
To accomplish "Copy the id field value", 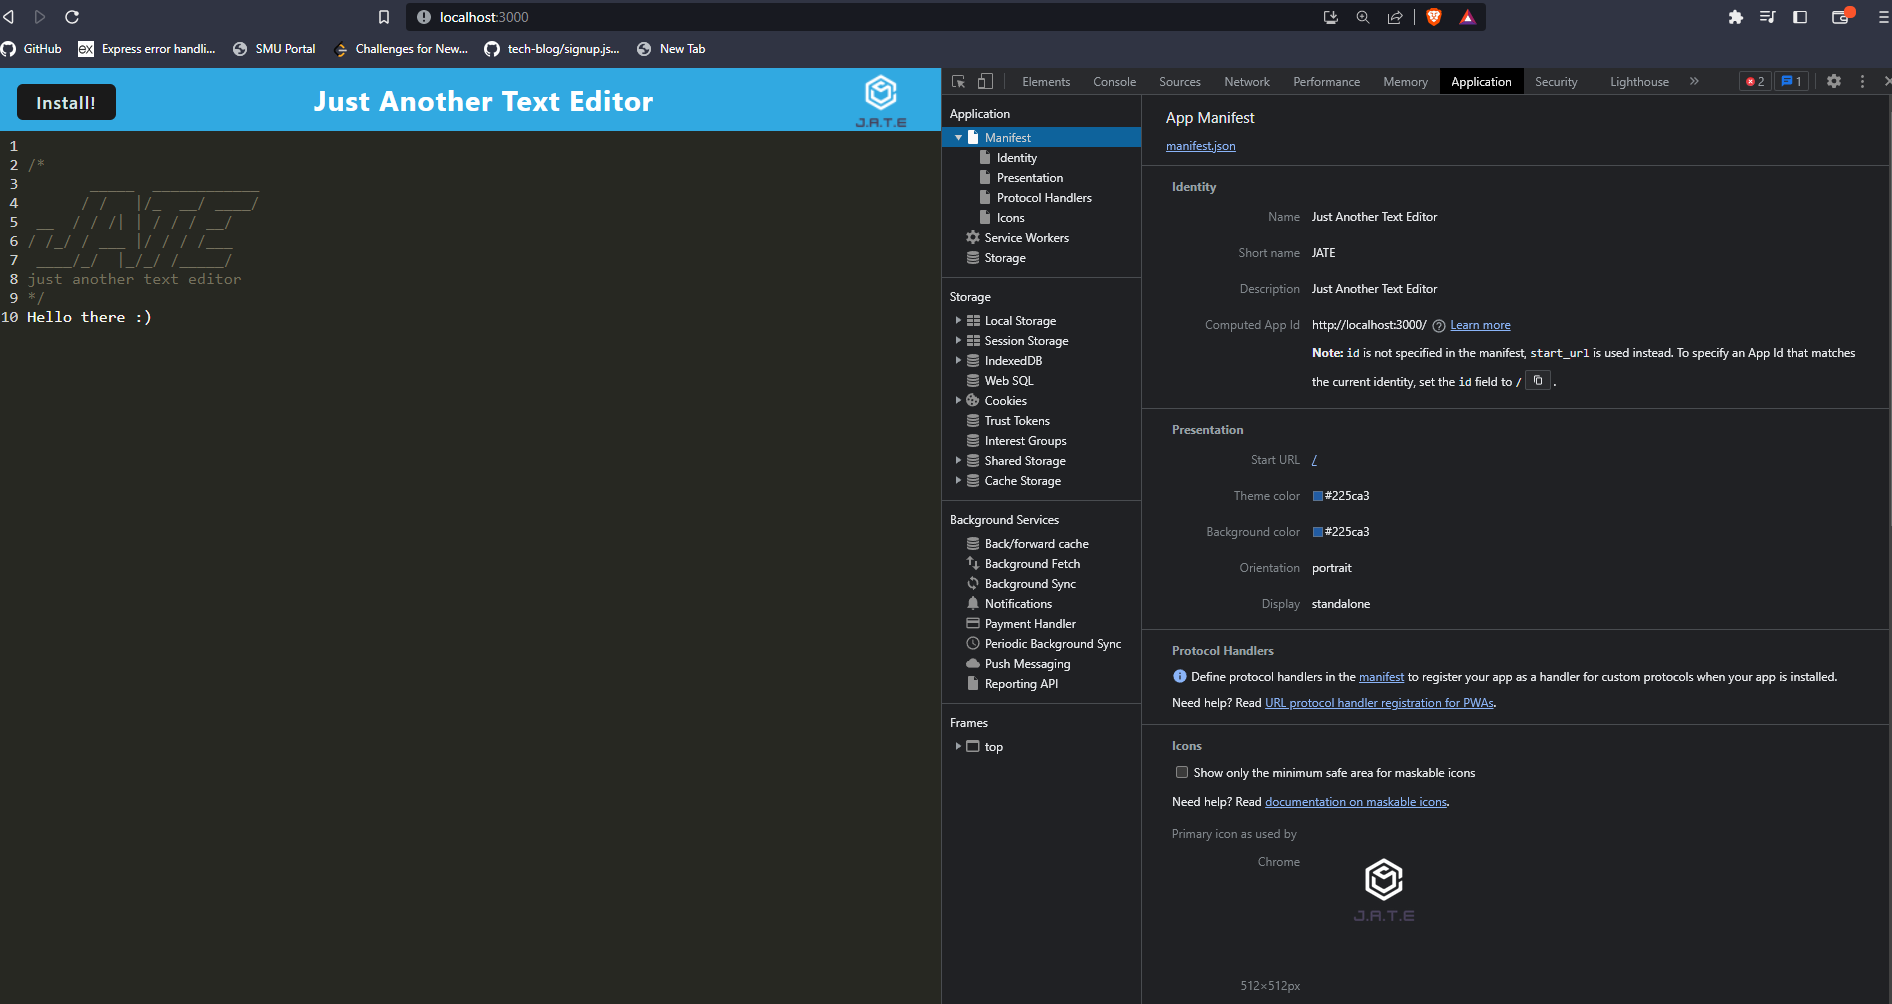I will click(x=1537, y=380).
